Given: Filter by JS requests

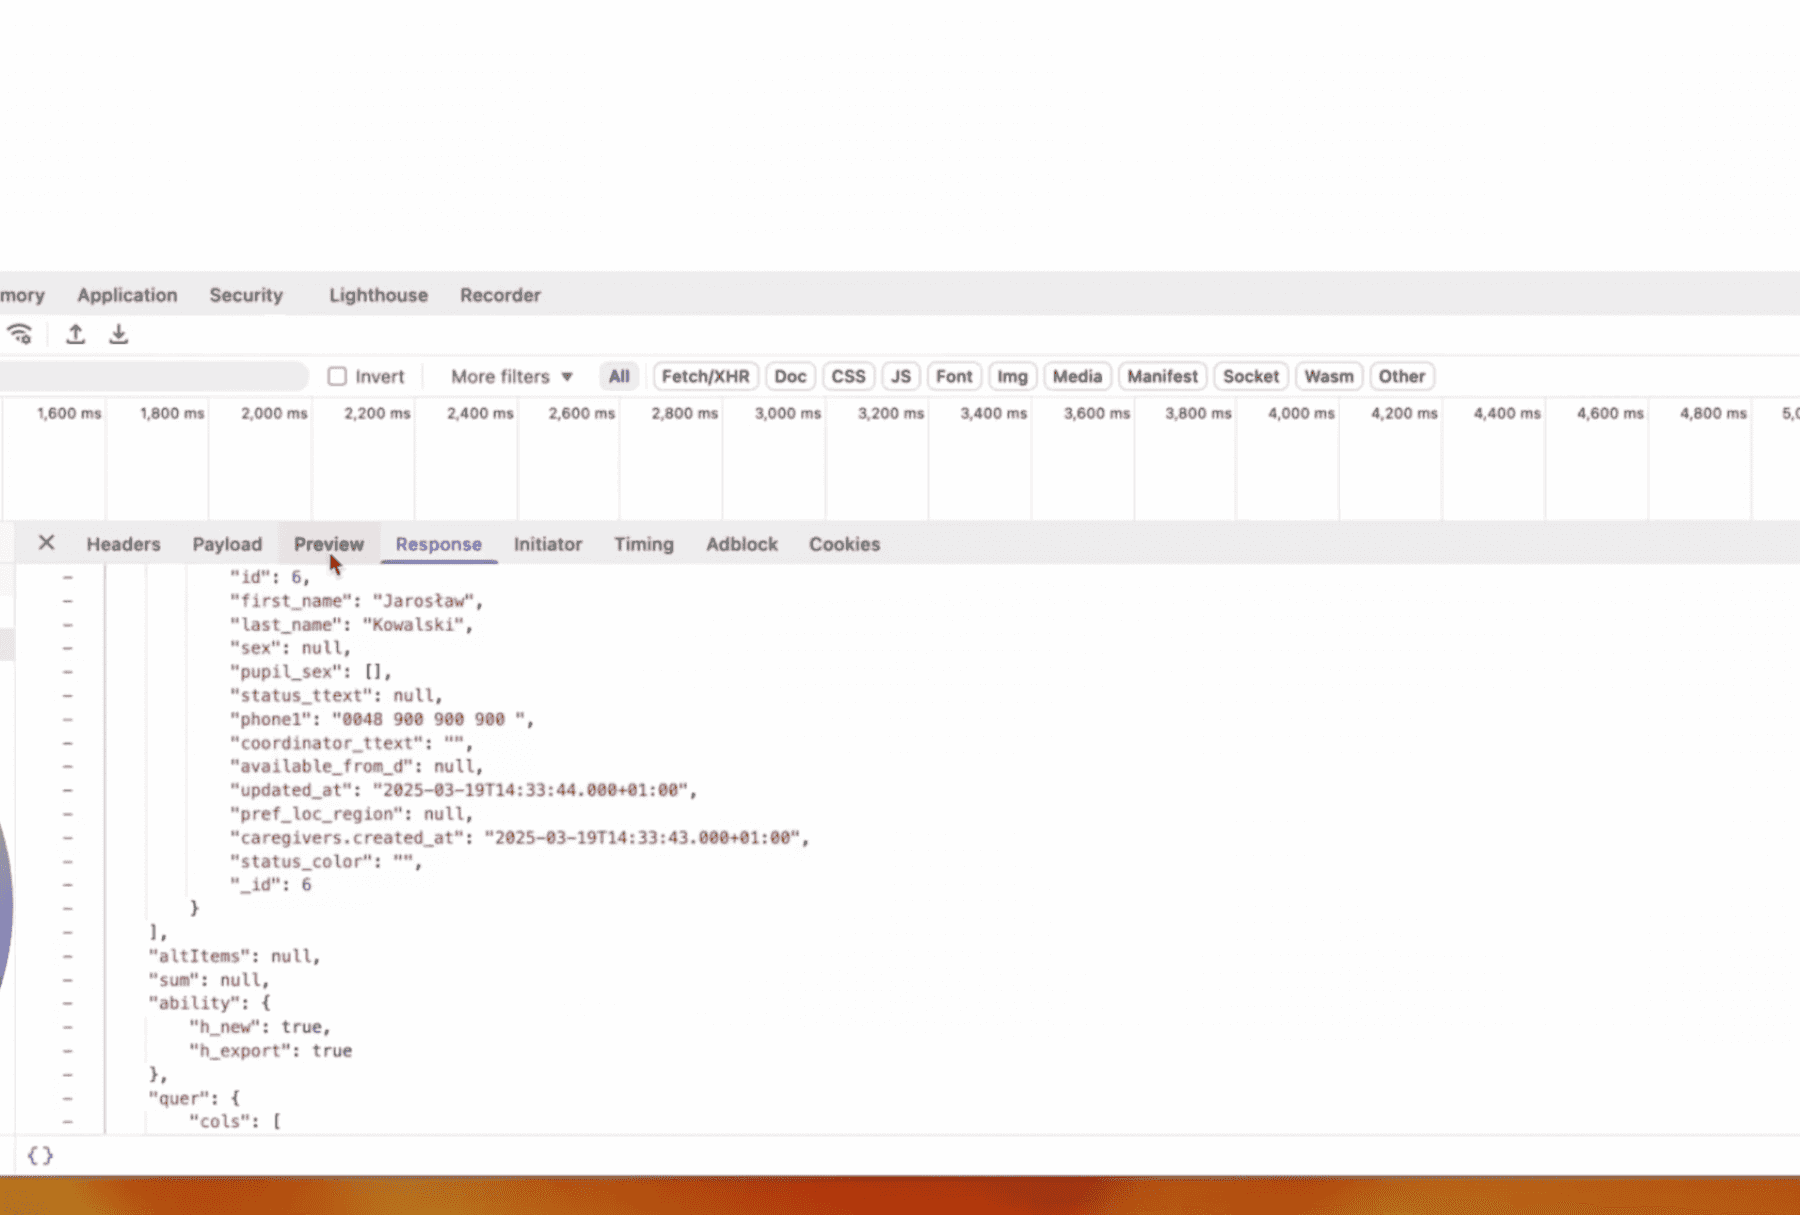Looking at the screenshot, I should 901,376.
